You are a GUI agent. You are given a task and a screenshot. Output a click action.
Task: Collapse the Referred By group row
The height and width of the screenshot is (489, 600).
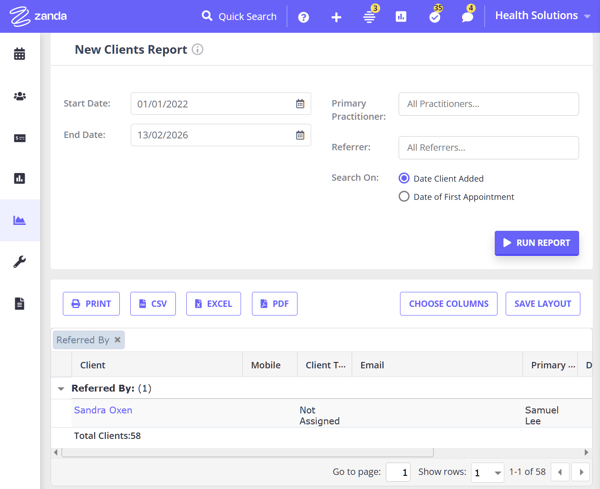[x=61, y=389]
